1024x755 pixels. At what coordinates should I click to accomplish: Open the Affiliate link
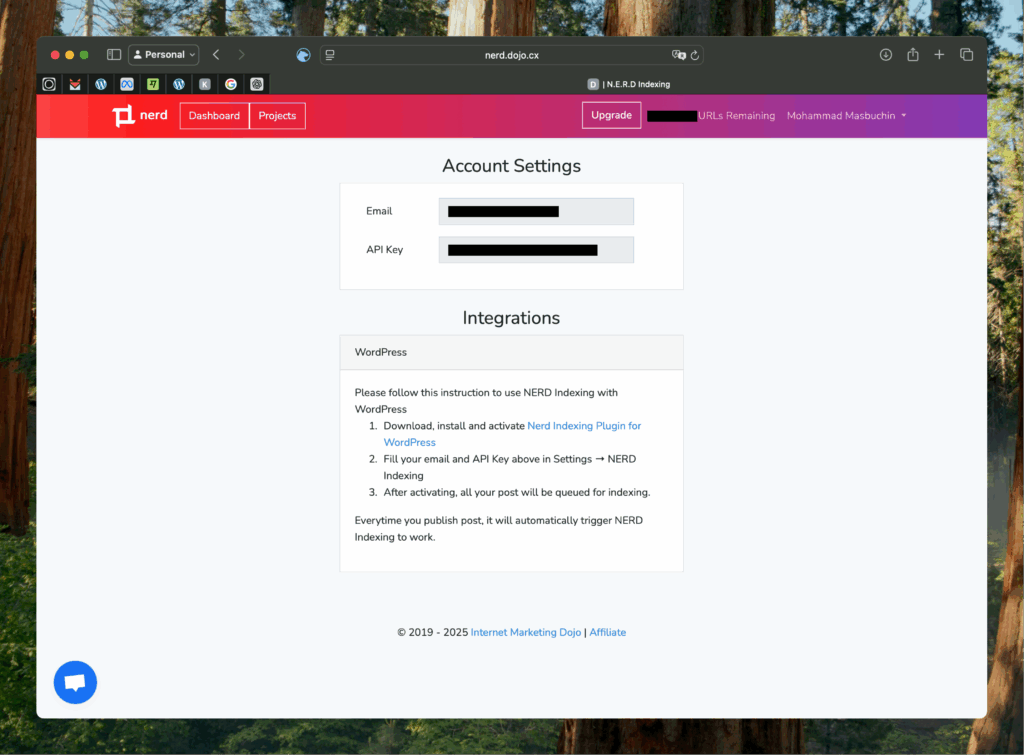(x=607, y=632)
